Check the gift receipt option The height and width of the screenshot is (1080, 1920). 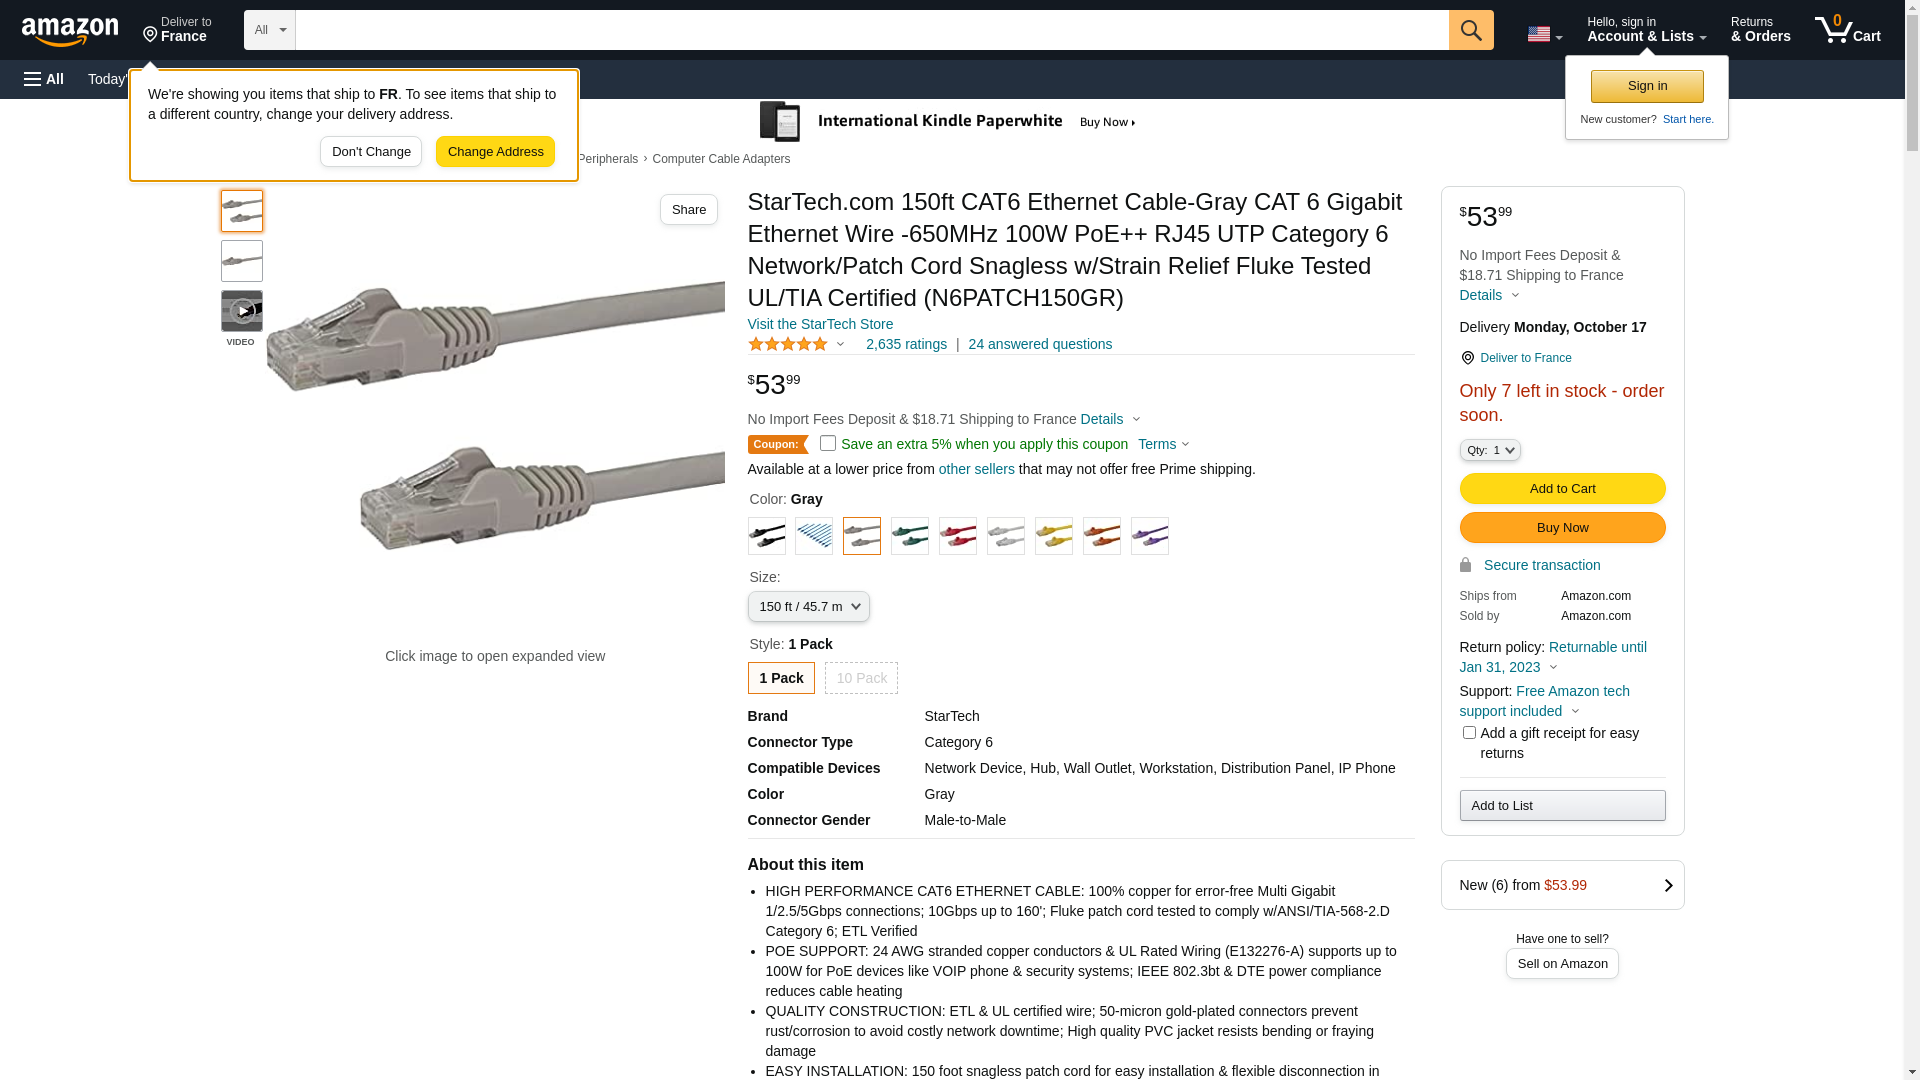(1469, 733)
